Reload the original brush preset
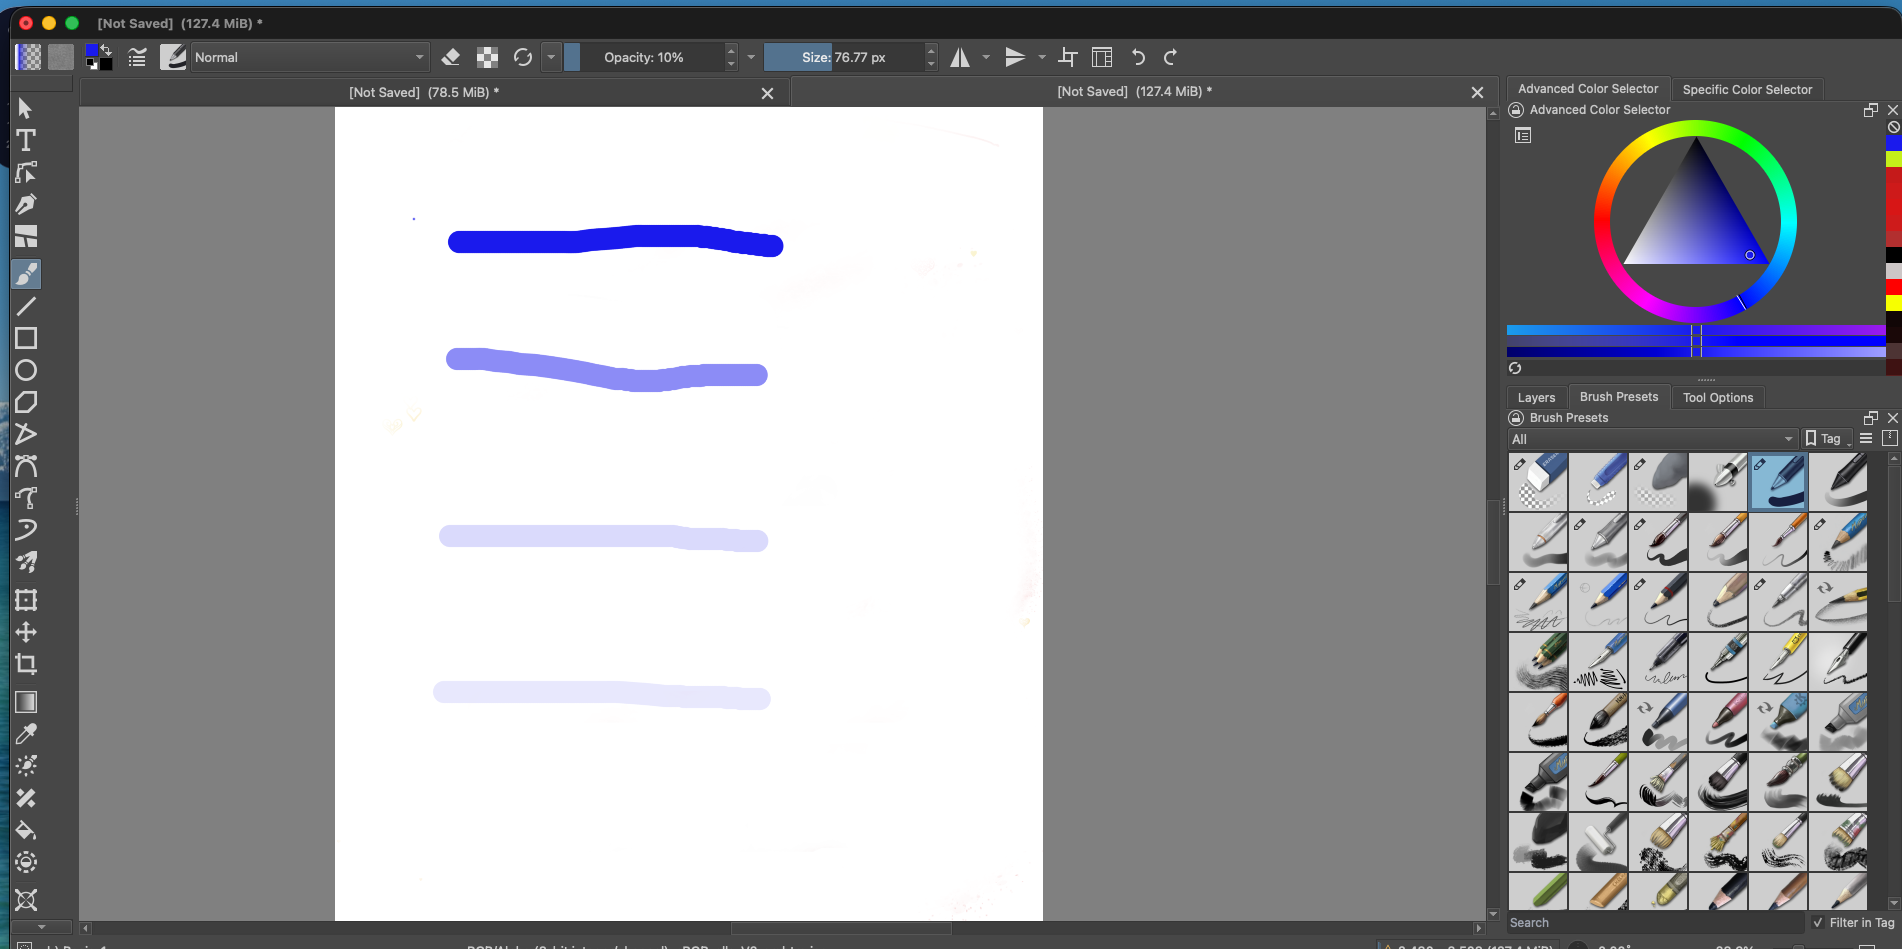 523,57
